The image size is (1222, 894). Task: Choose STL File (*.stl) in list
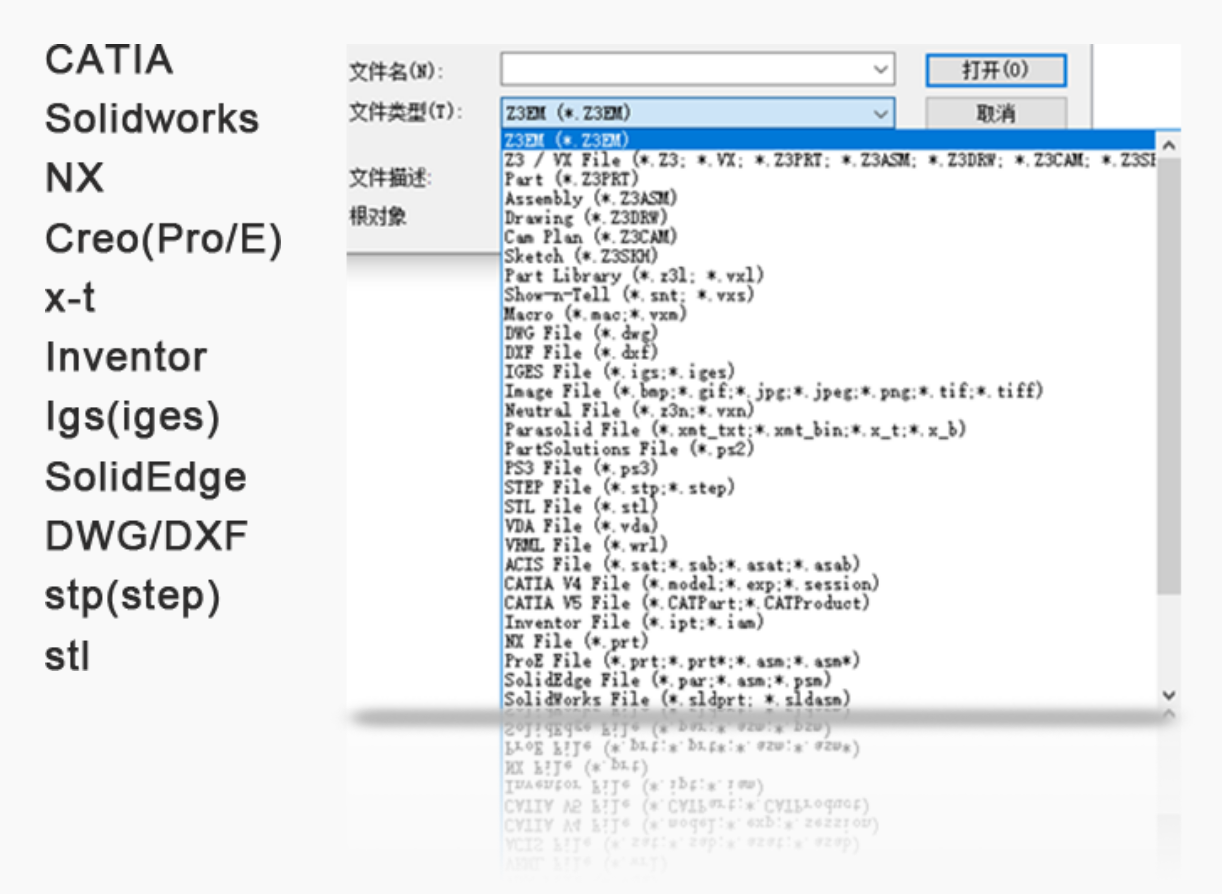pos(581,506)
